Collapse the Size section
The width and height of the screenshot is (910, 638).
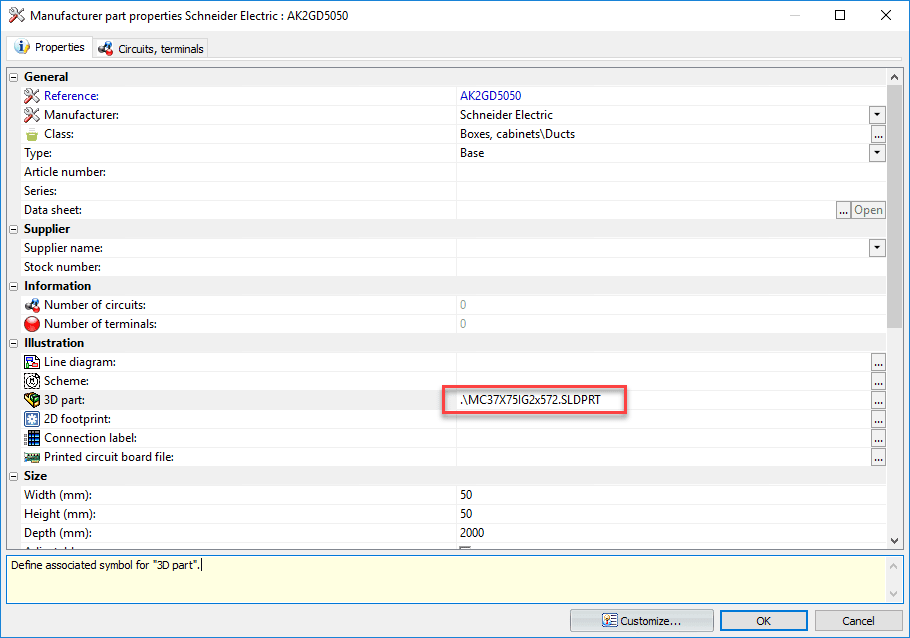tap(13, 476)
